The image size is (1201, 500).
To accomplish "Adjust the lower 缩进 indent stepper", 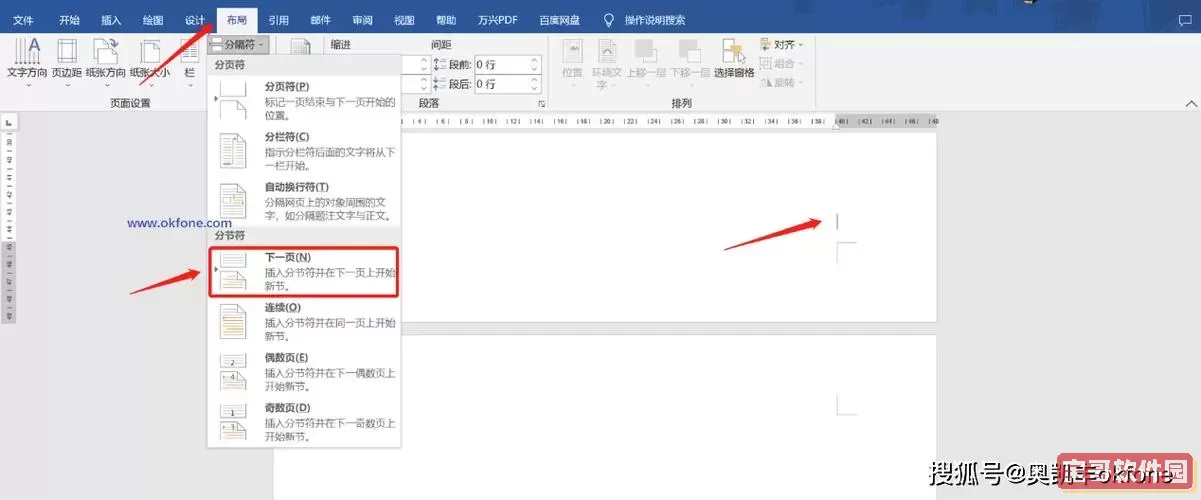I will click(x=424, y=84).
